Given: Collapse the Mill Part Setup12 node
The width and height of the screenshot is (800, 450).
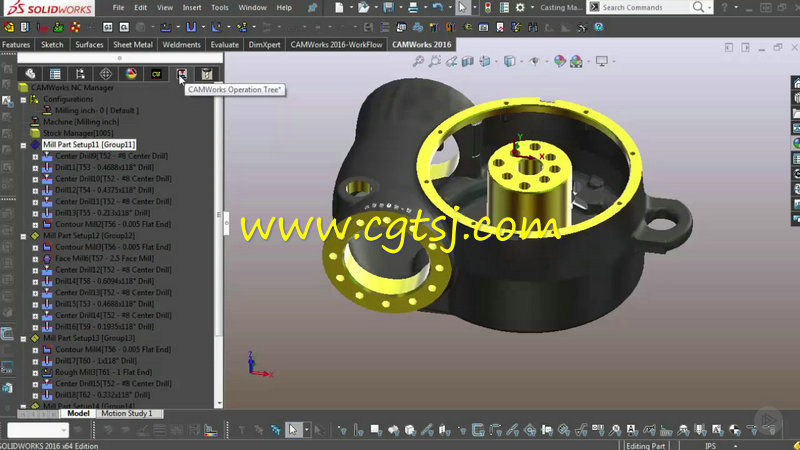Looking at the screenshot, I should 23,236.
